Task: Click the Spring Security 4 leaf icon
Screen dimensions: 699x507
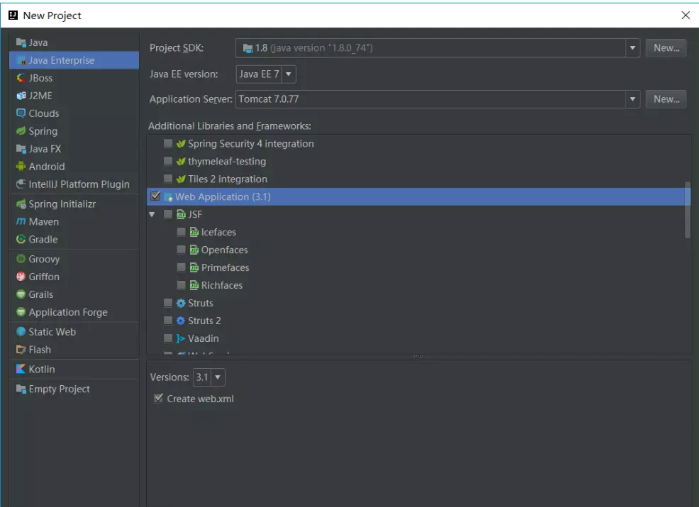Action: (181, 144)
